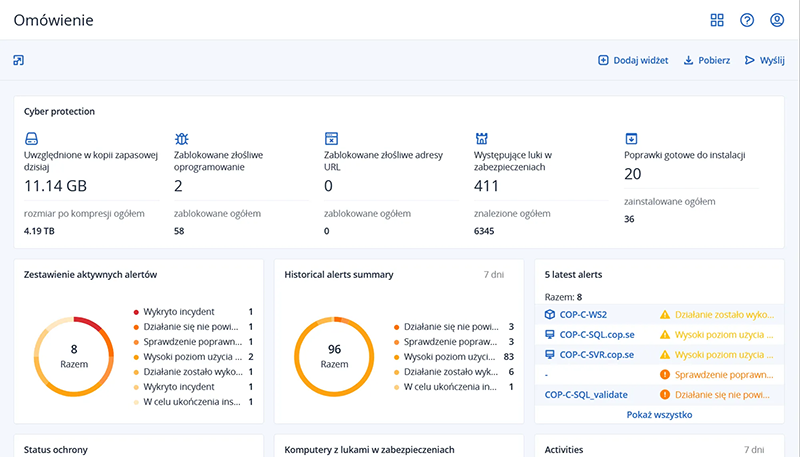
Task: Click the Status ochrony widget title
Action: coord(56,450)
